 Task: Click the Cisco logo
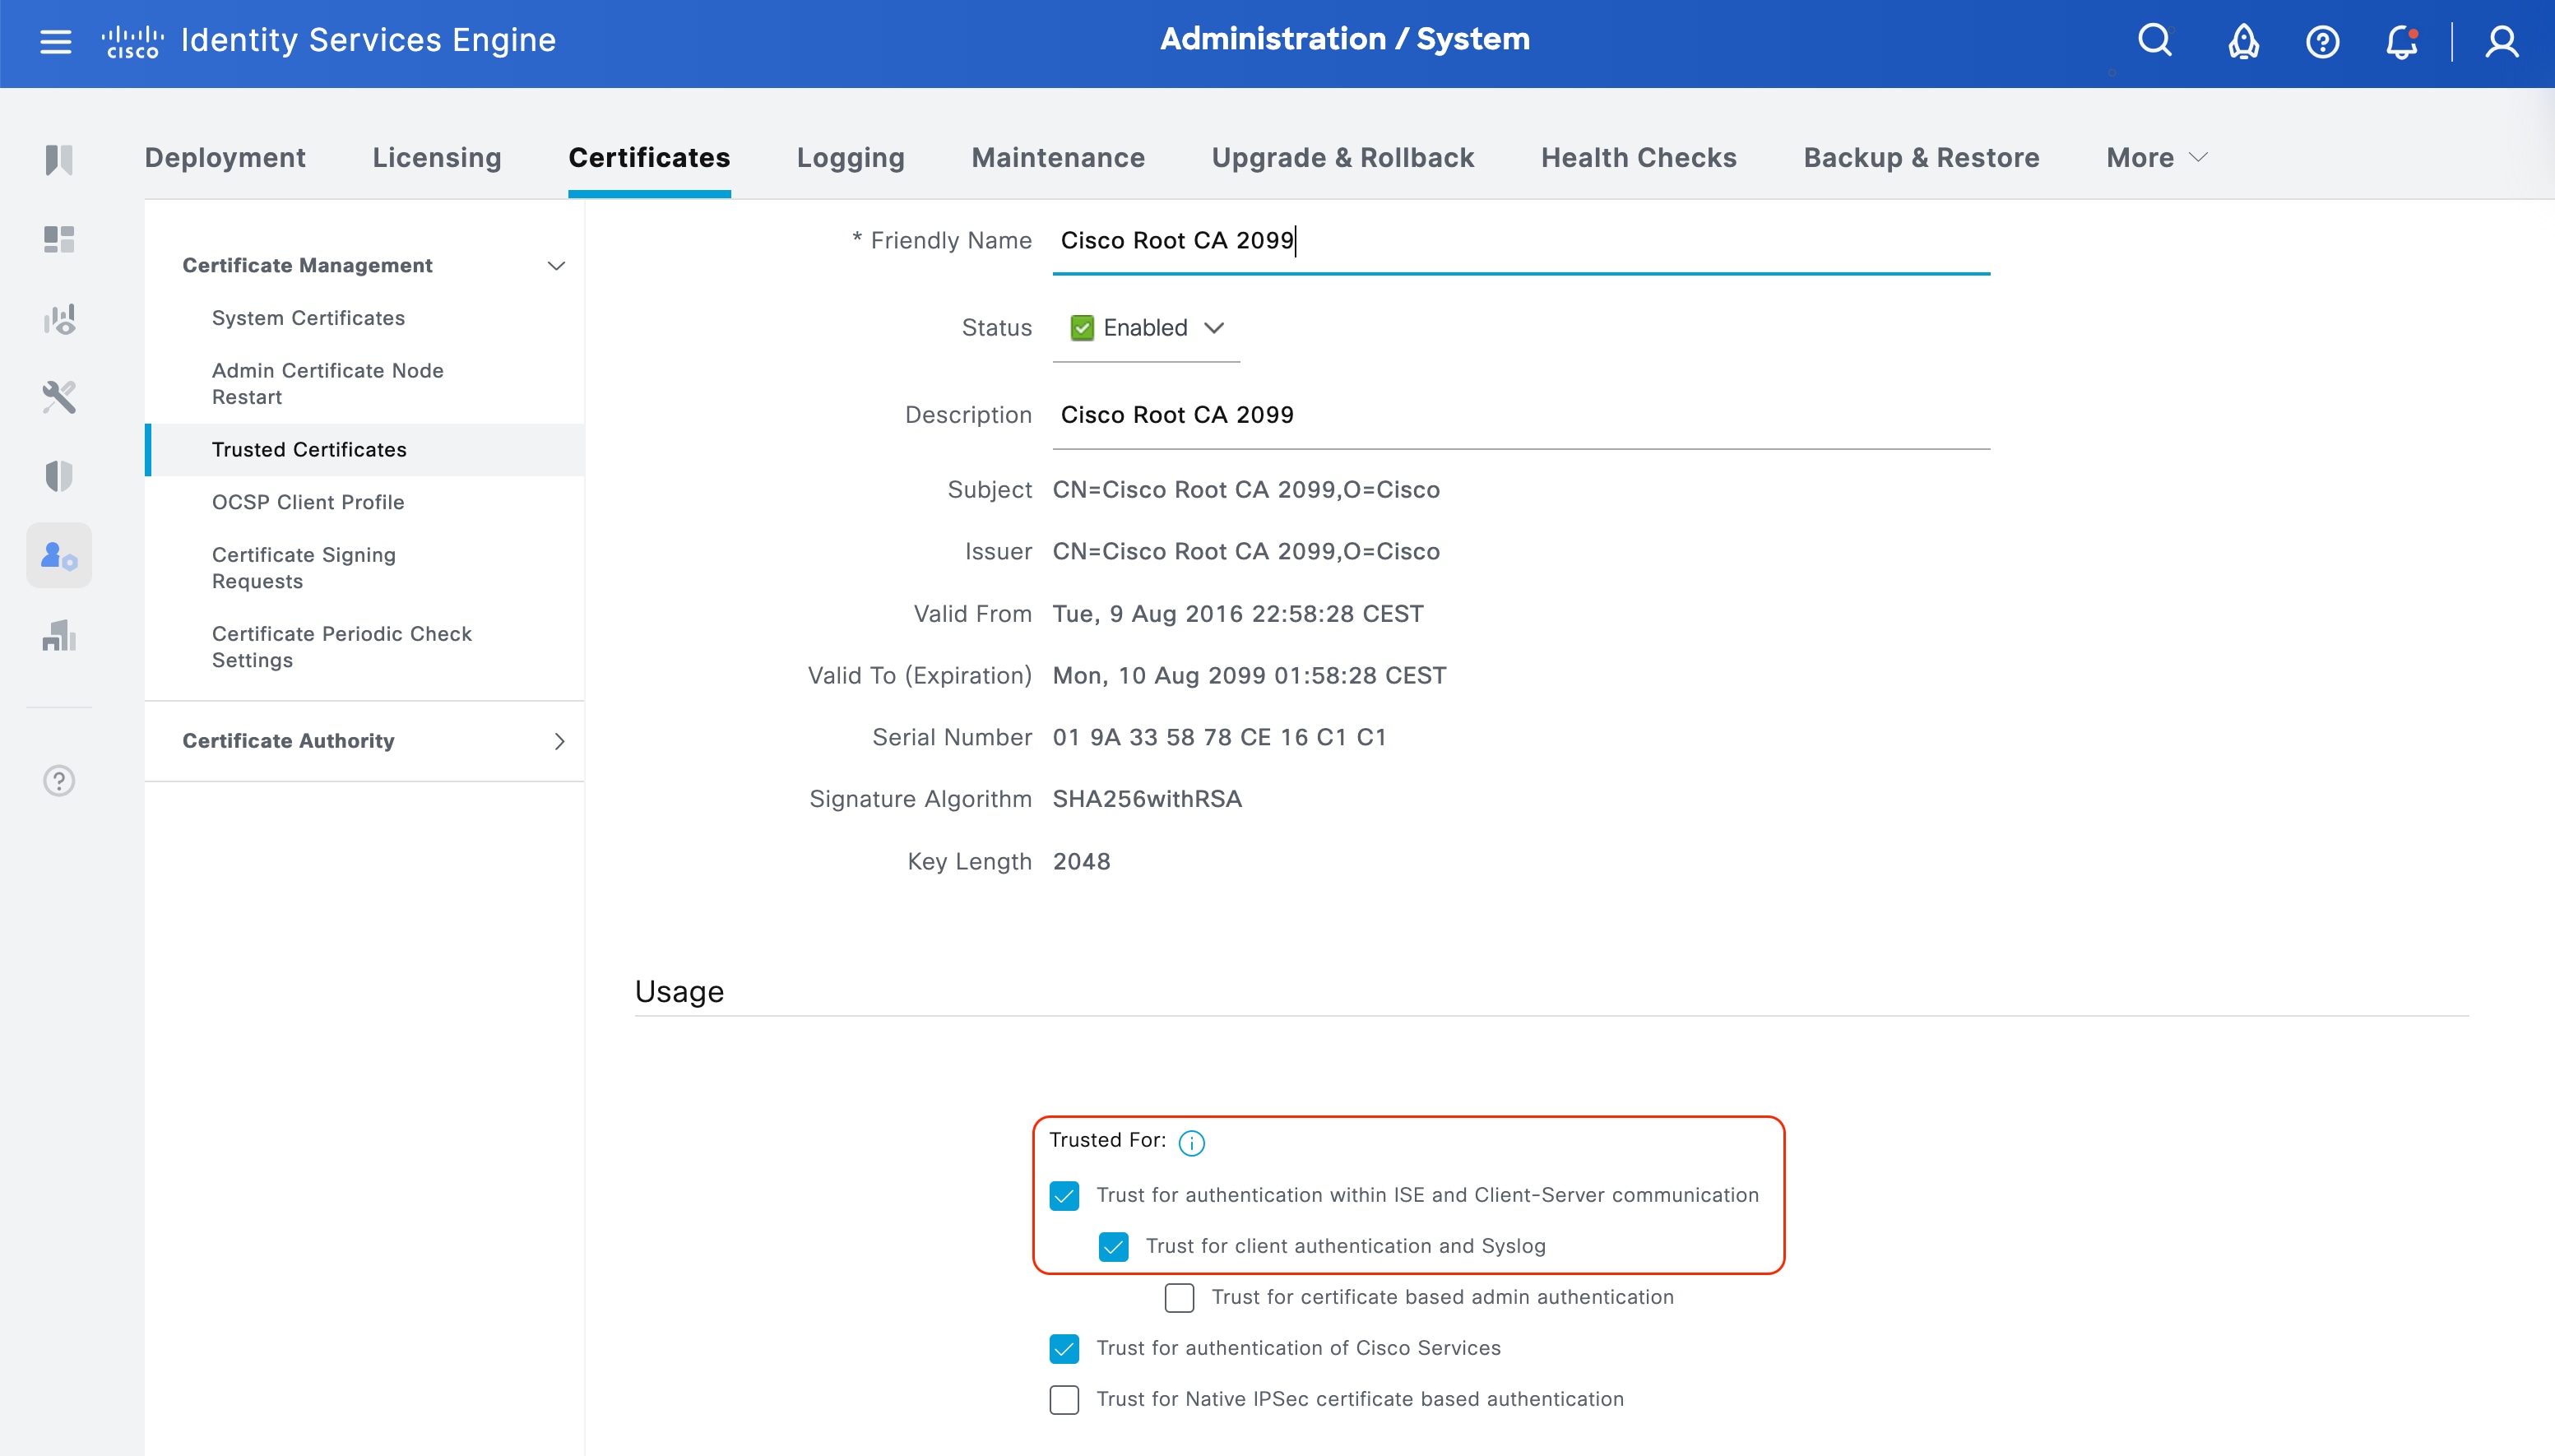point(132,42)
